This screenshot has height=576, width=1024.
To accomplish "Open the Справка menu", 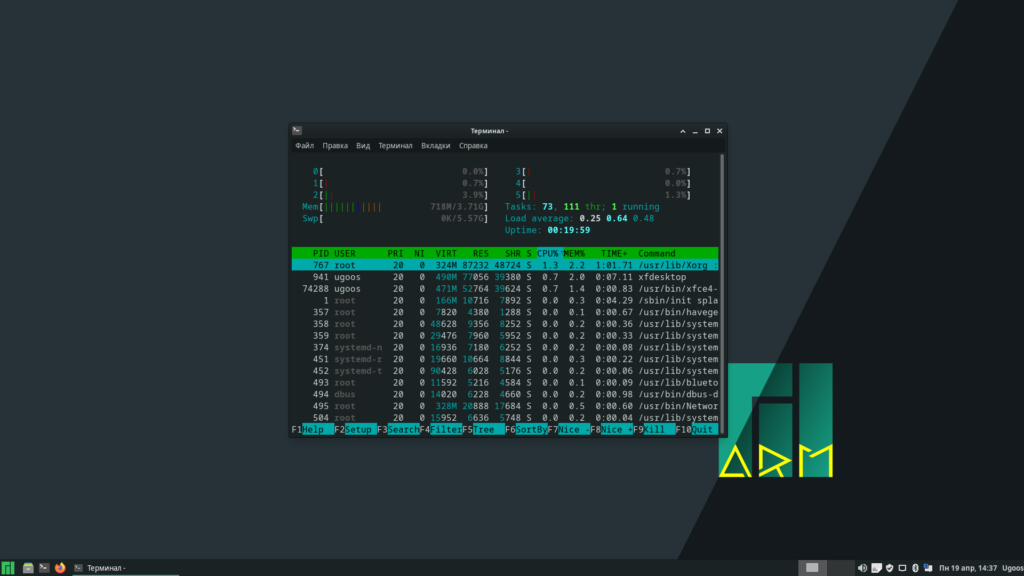I will pos(473,146).
